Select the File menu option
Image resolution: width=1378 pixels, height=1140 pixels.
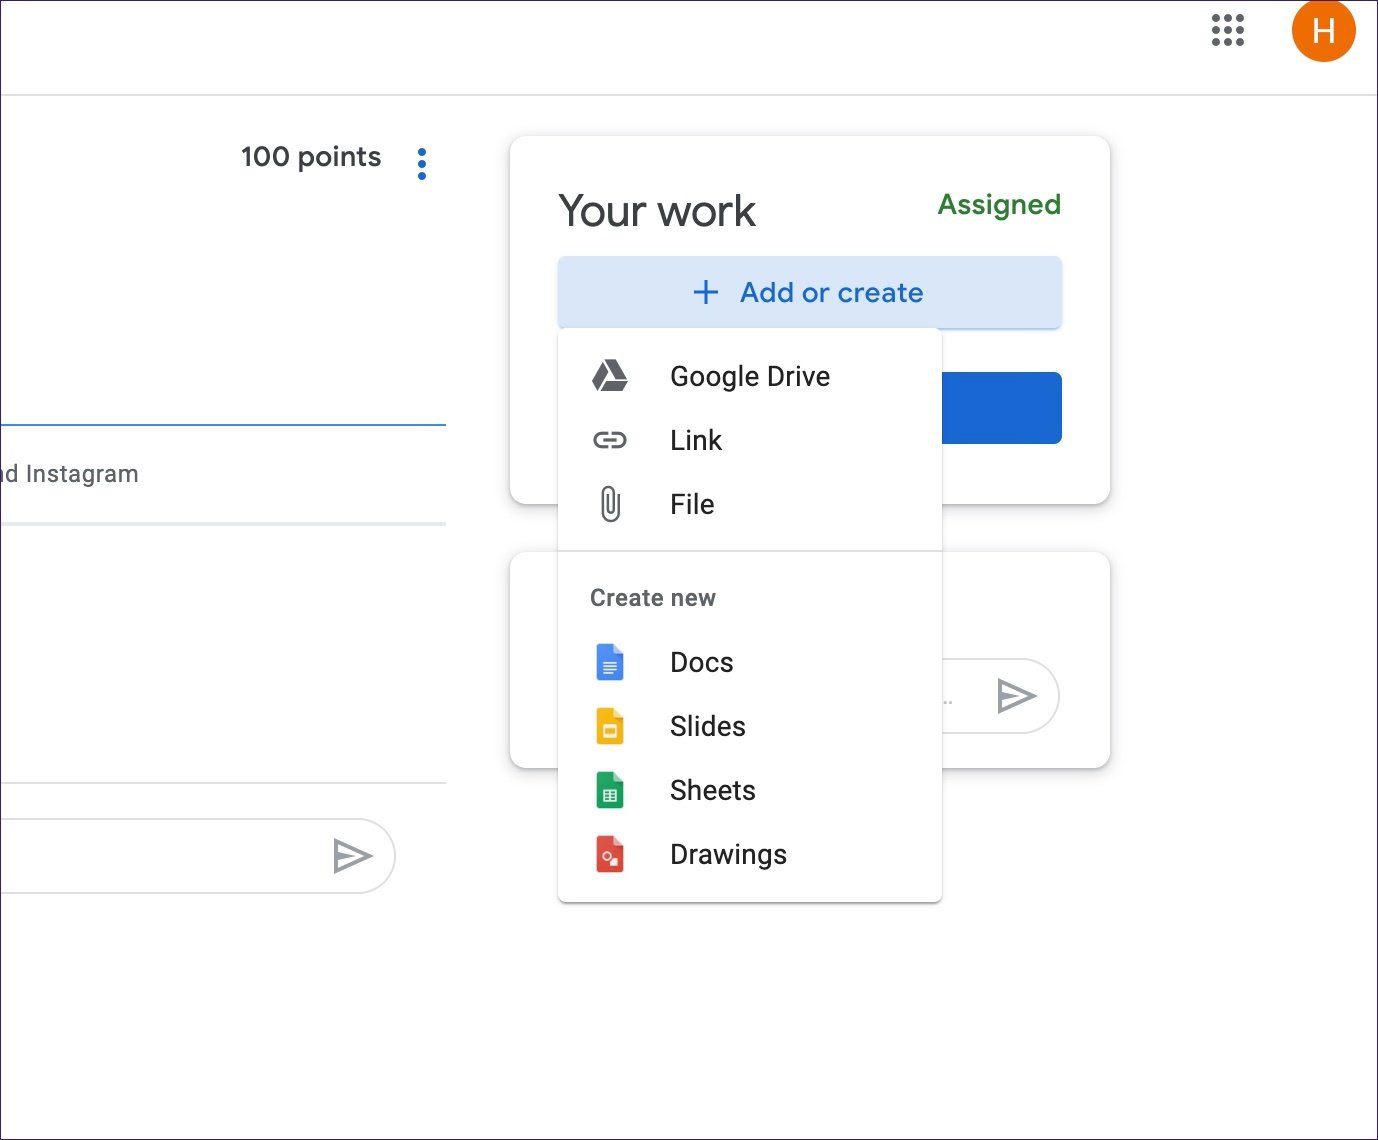[x=750, y=504]
